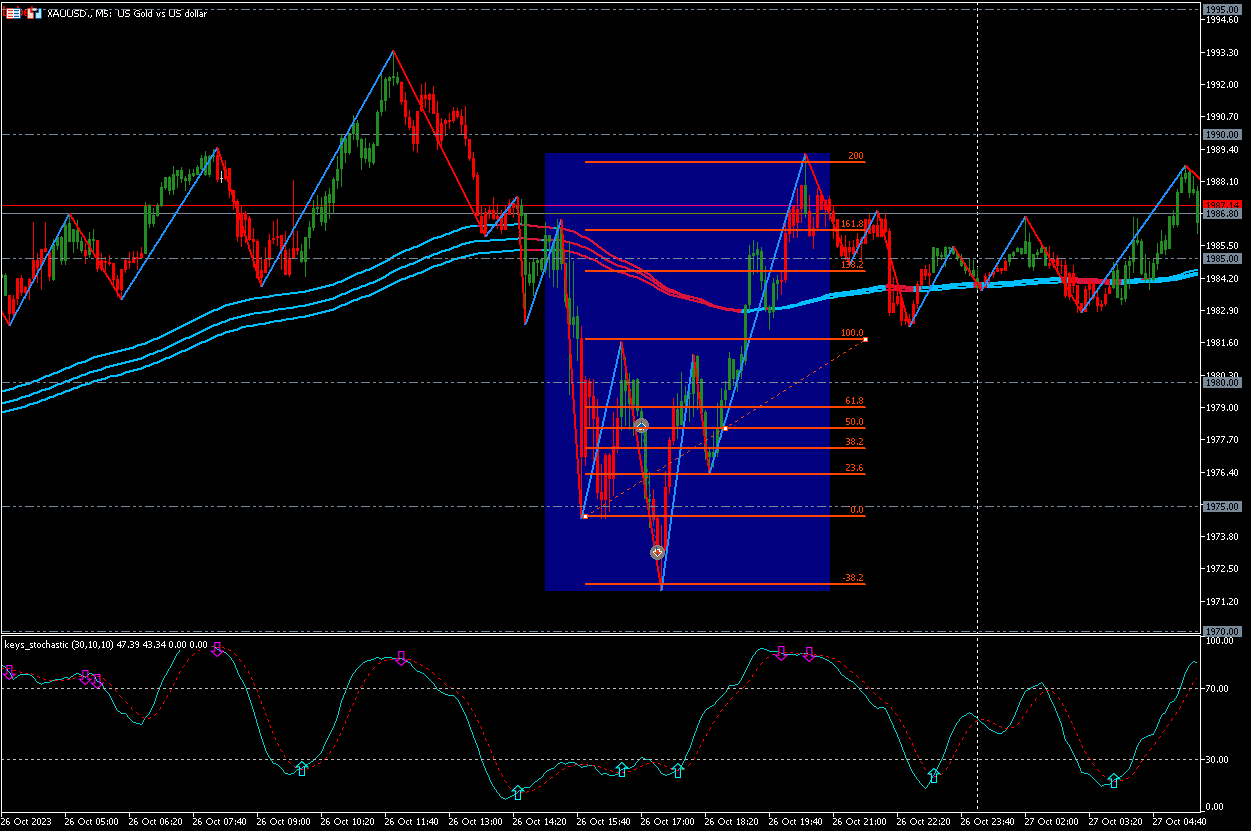Click the 1975.00 price level label on the axis

[1222, 507]
